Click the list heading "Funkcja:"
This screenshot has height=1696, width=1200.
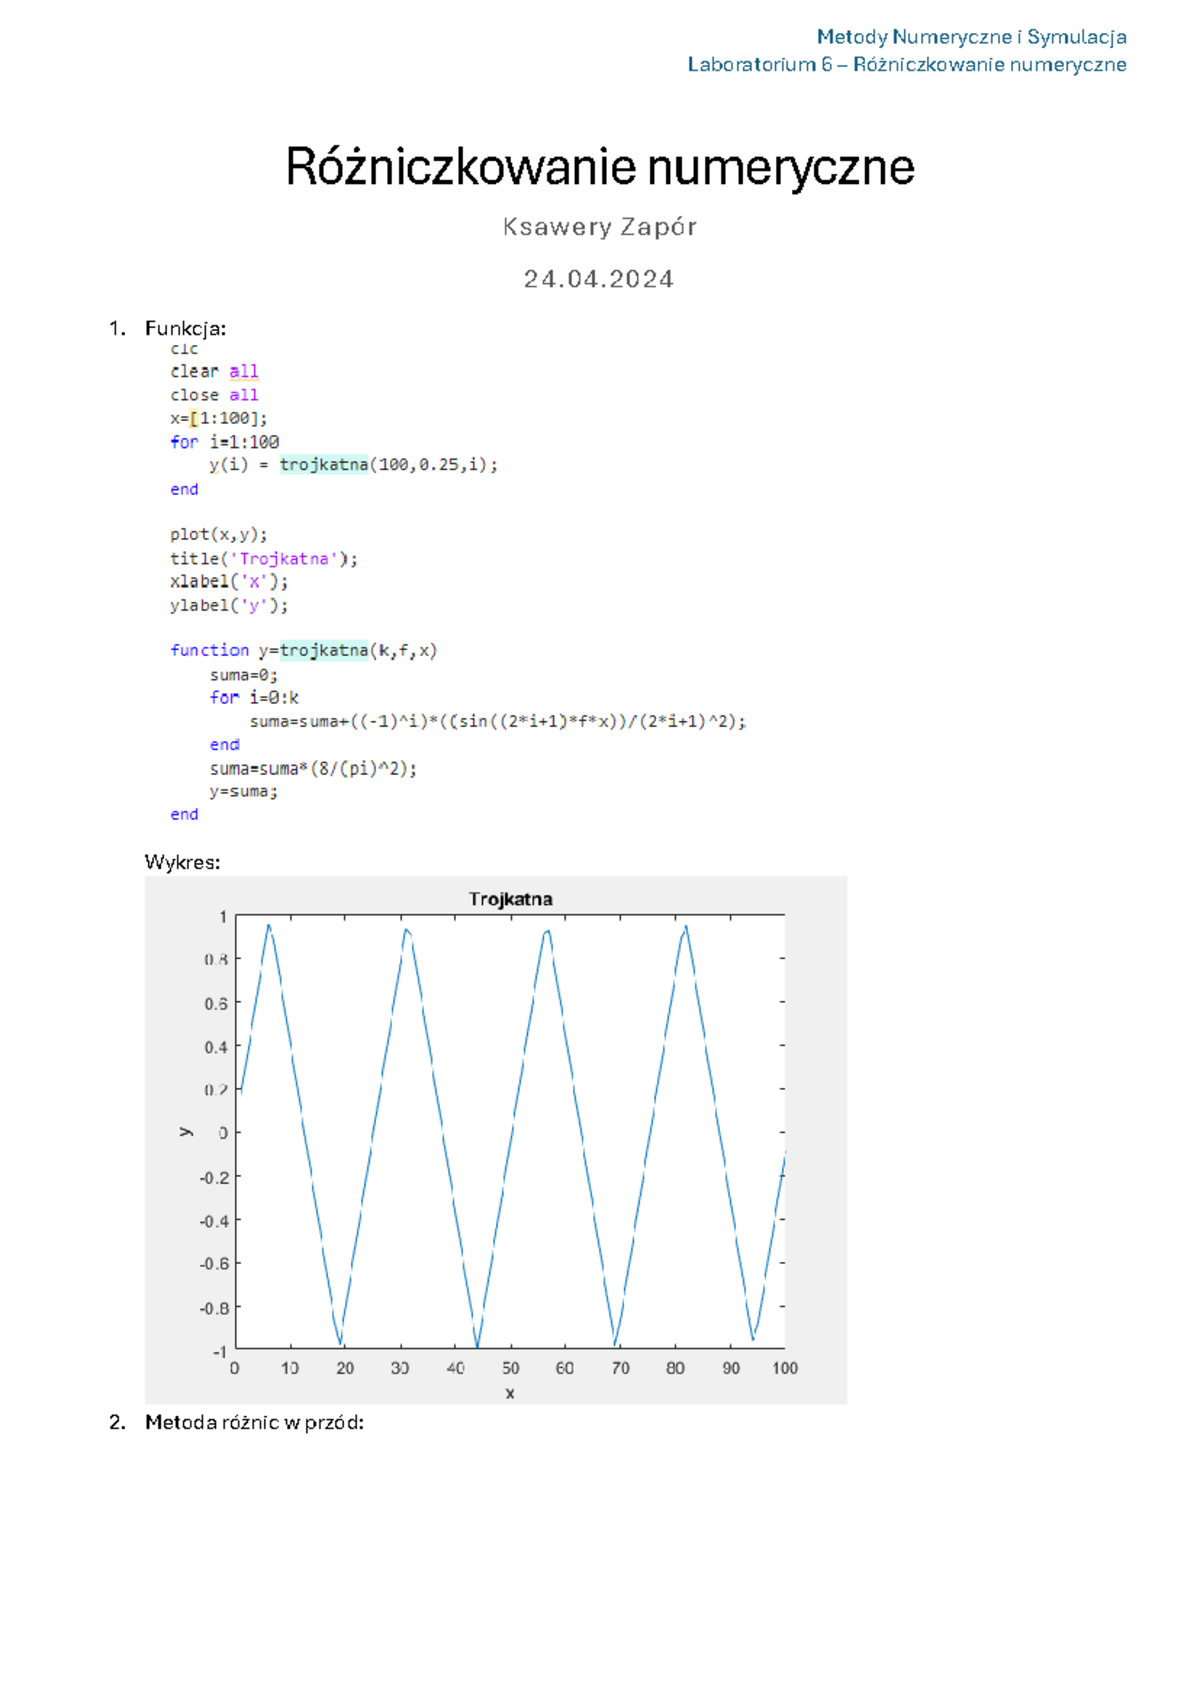pos(185,328)
